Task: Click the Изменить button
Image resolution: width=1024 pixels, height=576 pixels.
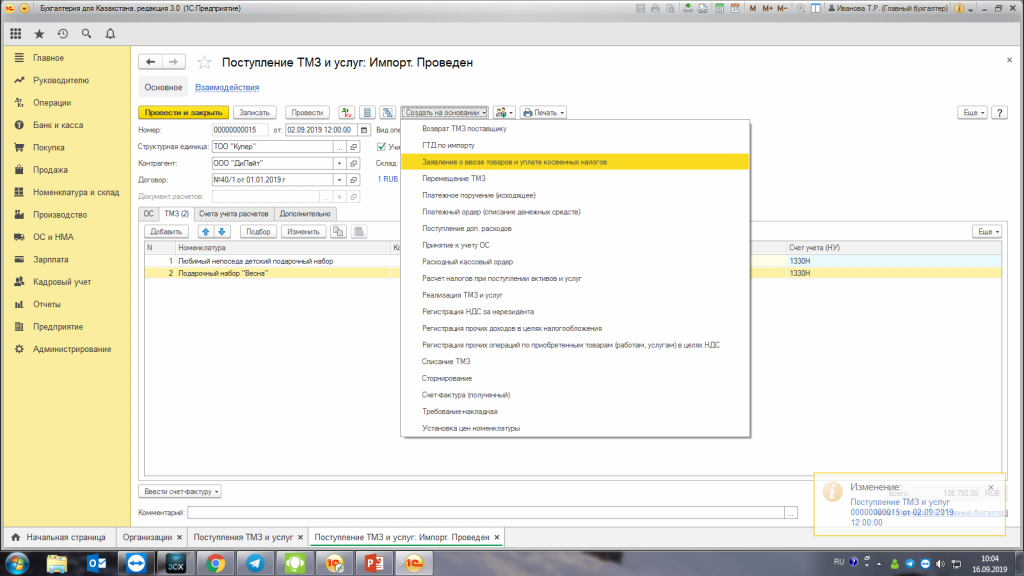Action: (x=303, y=232)
